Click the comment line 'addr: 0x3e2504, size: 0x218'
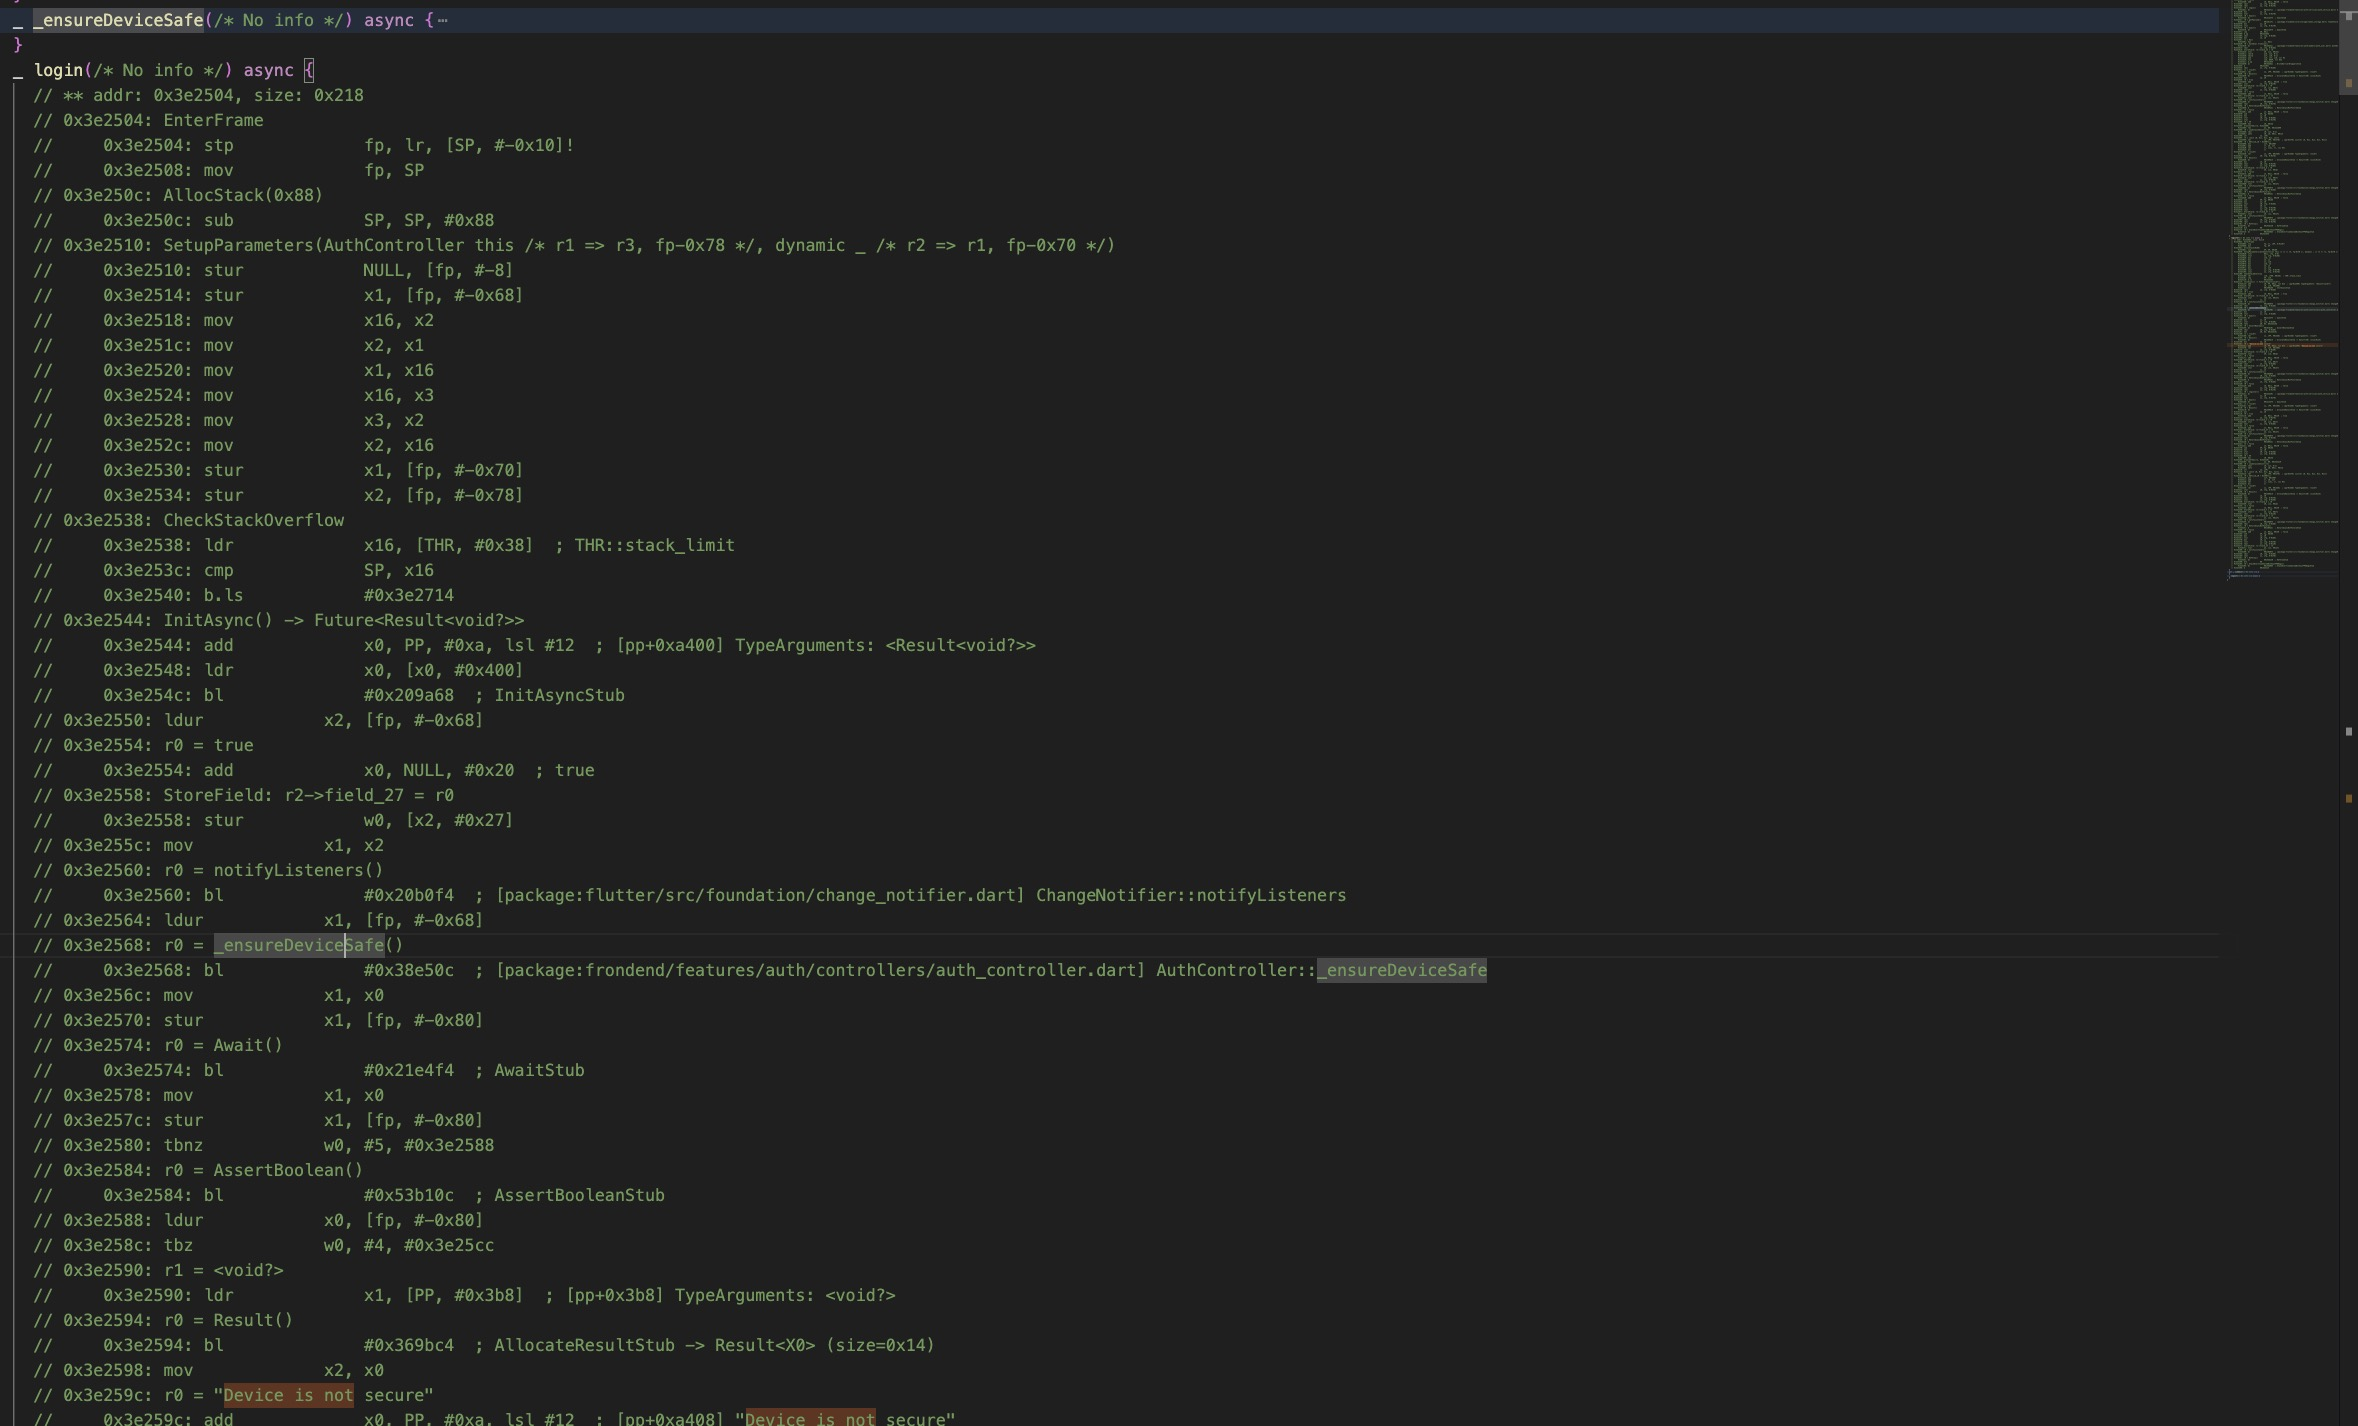This screenshot has width=2358, height=1426. click(x=198, y=95)
